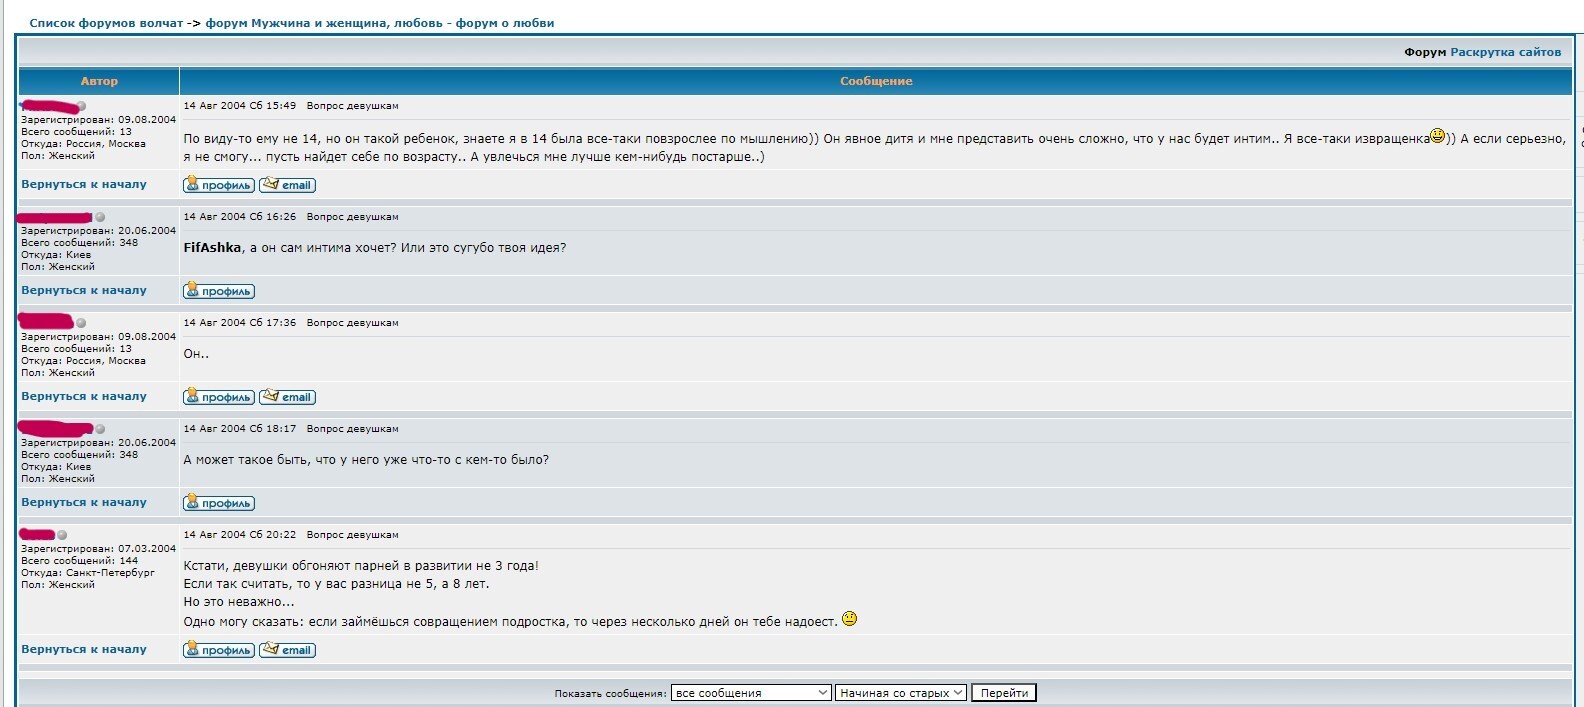Open 'Начиная со старых' sort order dropdown
The image size is (1584, 707).
(901, 693)
